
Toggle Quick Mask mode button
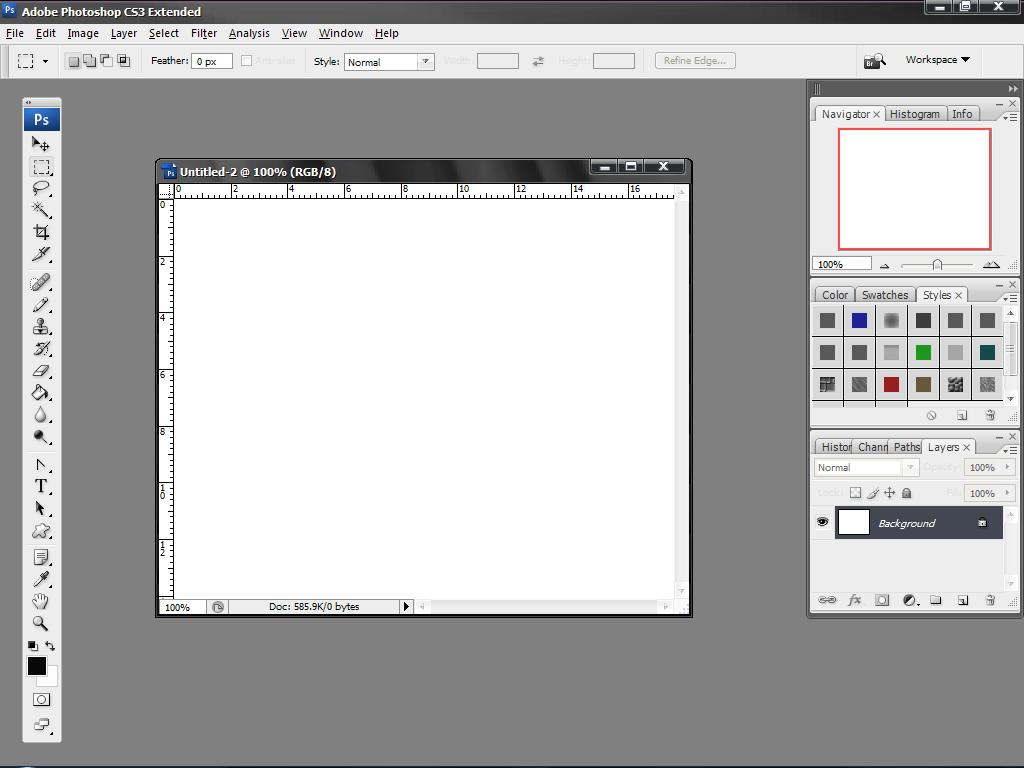click(x=41, y=699)
